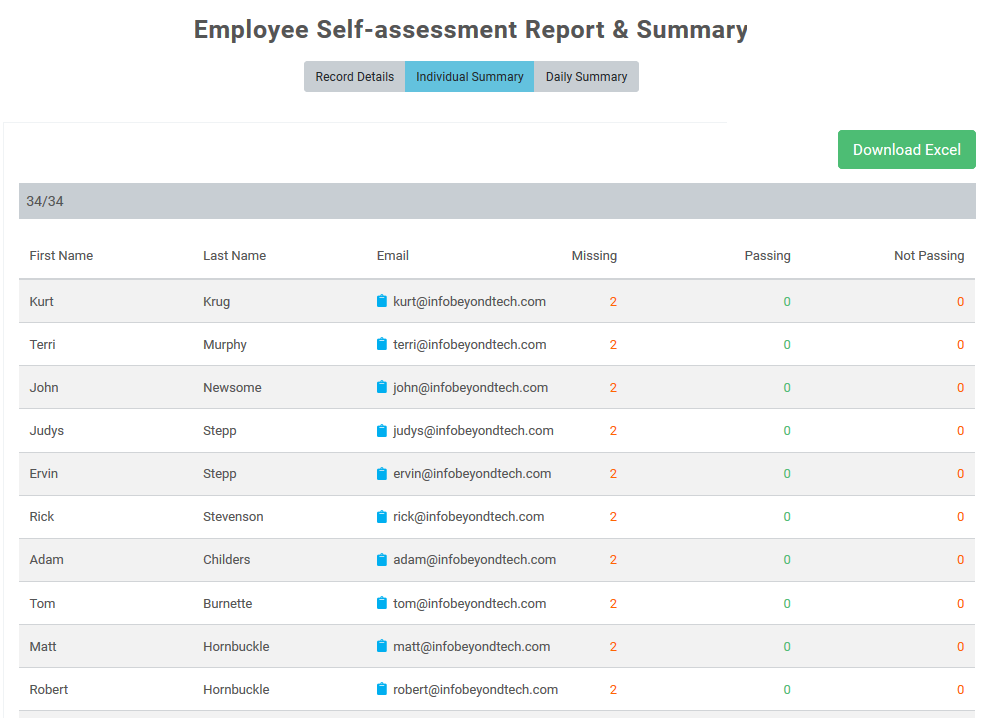Download the report as Excel
This screenshot has height=718, width=990.
(x=906, y=150)
